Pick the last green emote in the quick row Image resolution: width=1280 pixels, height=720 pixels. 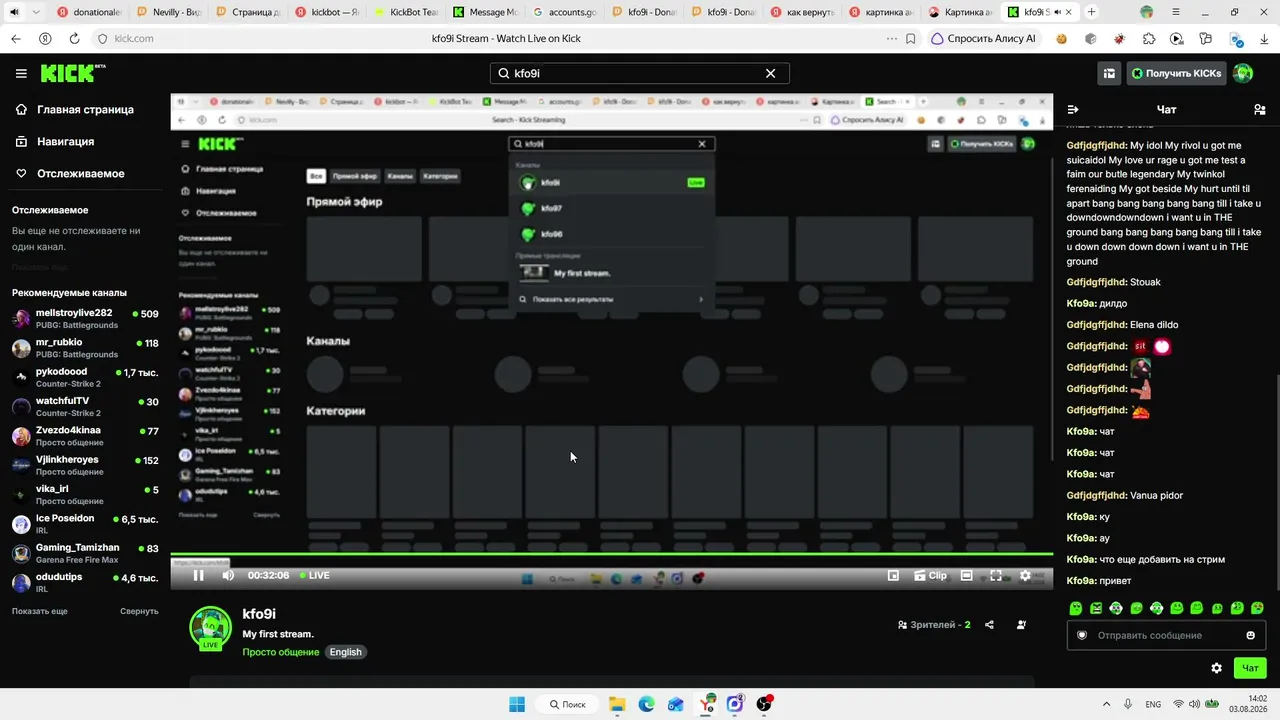click(1257, 608)
